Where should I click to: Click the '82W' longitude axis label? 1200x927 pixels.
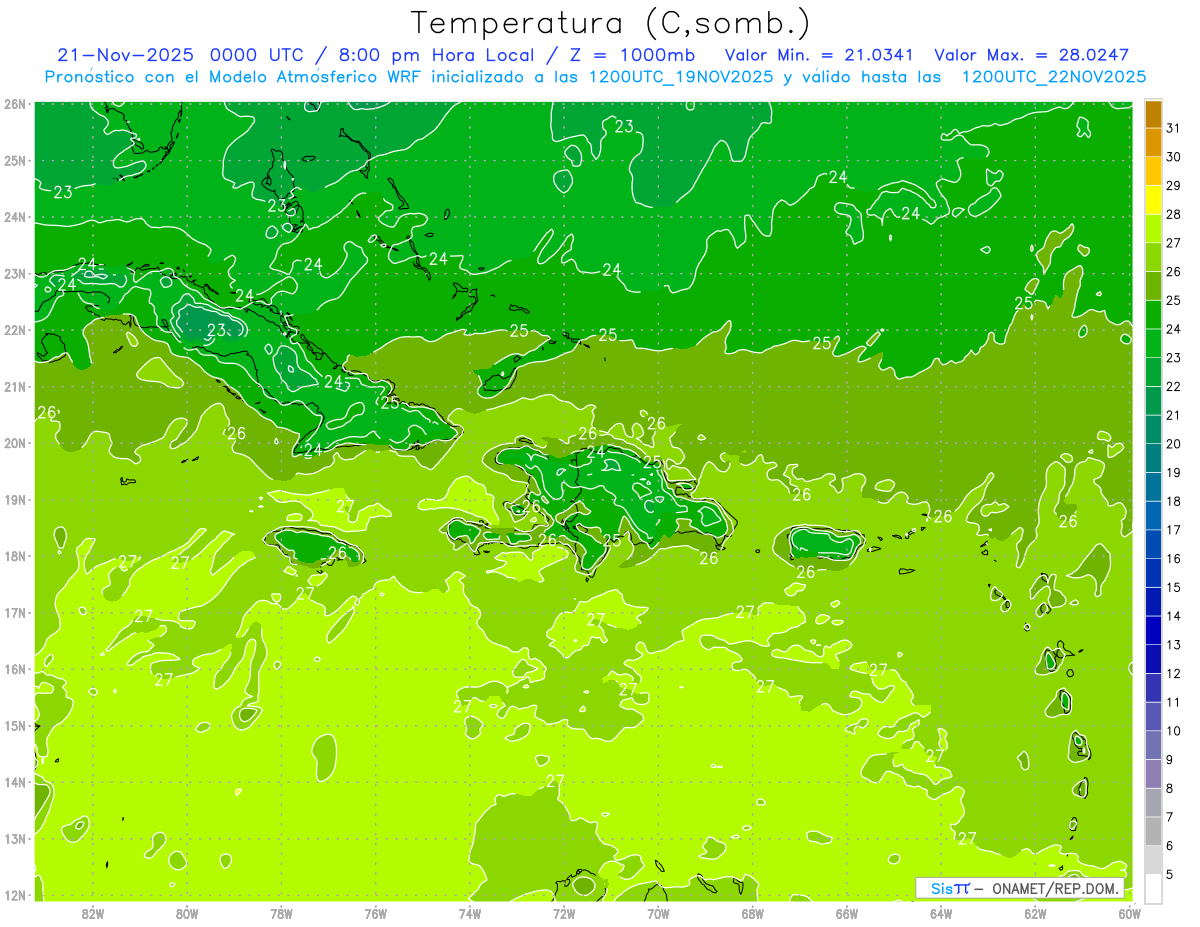92,913
